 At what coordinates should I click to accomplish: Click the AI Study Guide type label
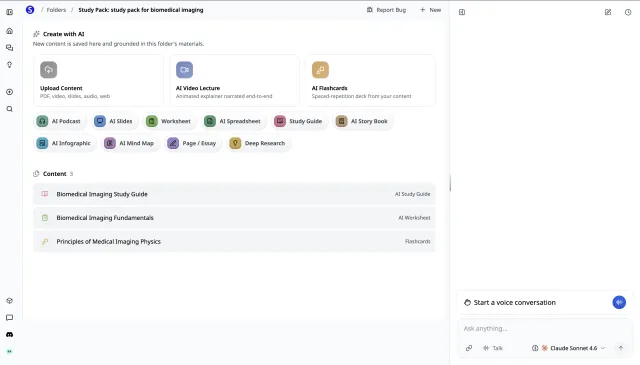point(412,194)
